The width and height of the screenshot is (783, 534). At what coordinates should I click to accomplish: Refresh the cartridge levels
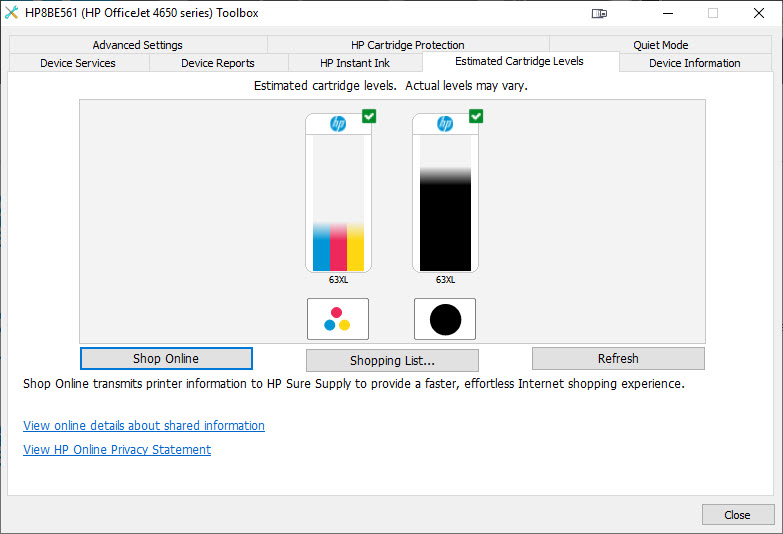618,359
